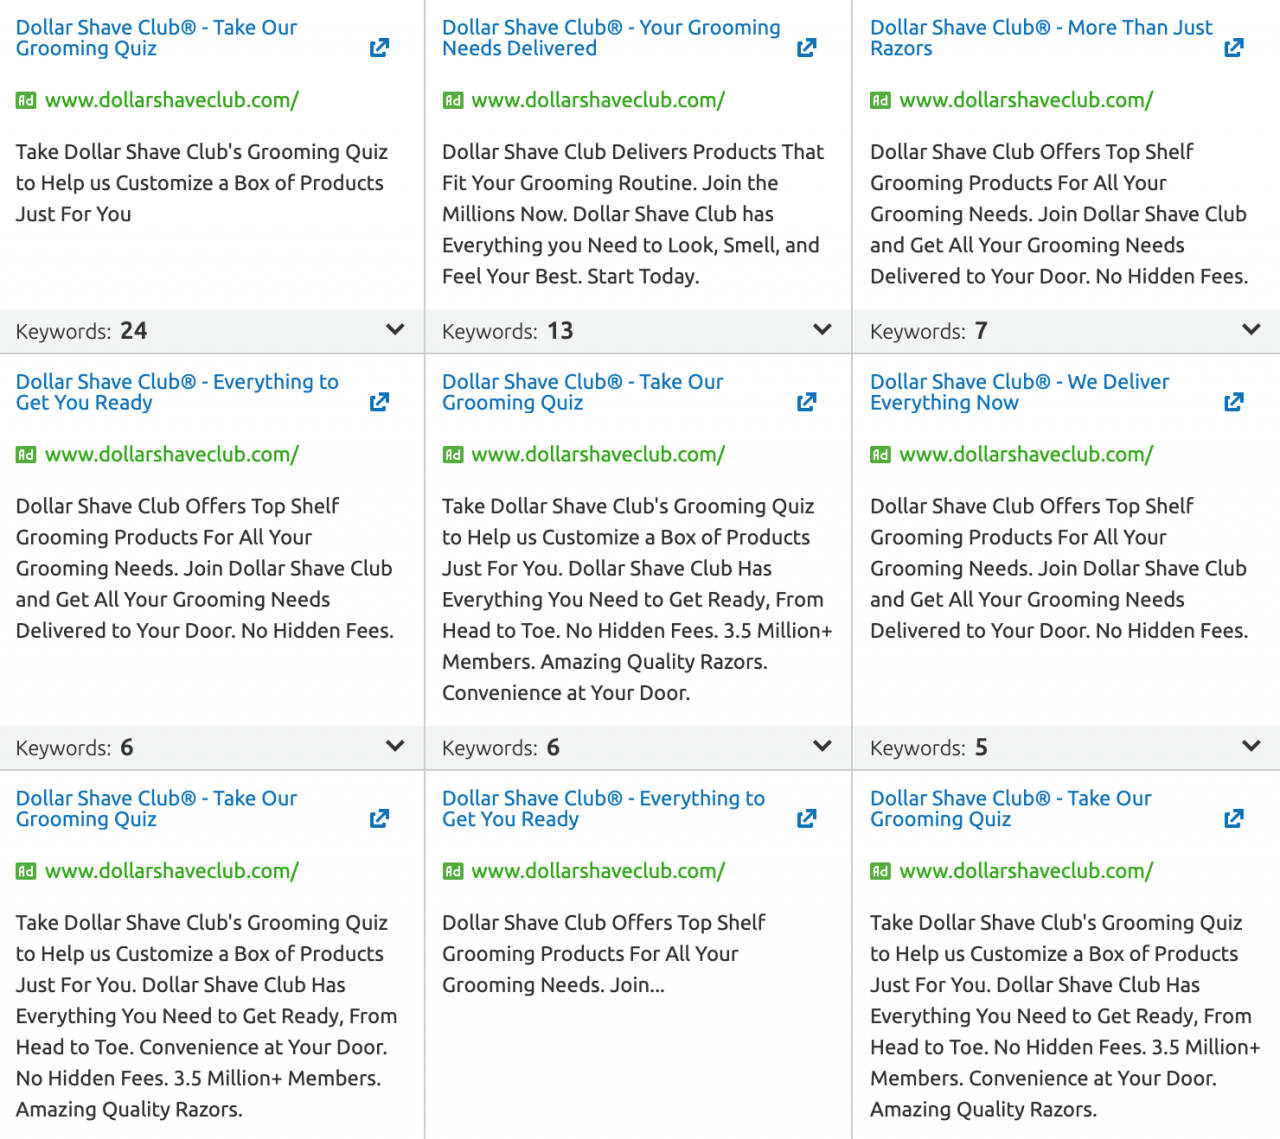Visit dollarshaveclub.com URL in 'We Deliver Everything Now' card
The height and width of the screenshot is (1139, 1280).
click(1026, 454)
